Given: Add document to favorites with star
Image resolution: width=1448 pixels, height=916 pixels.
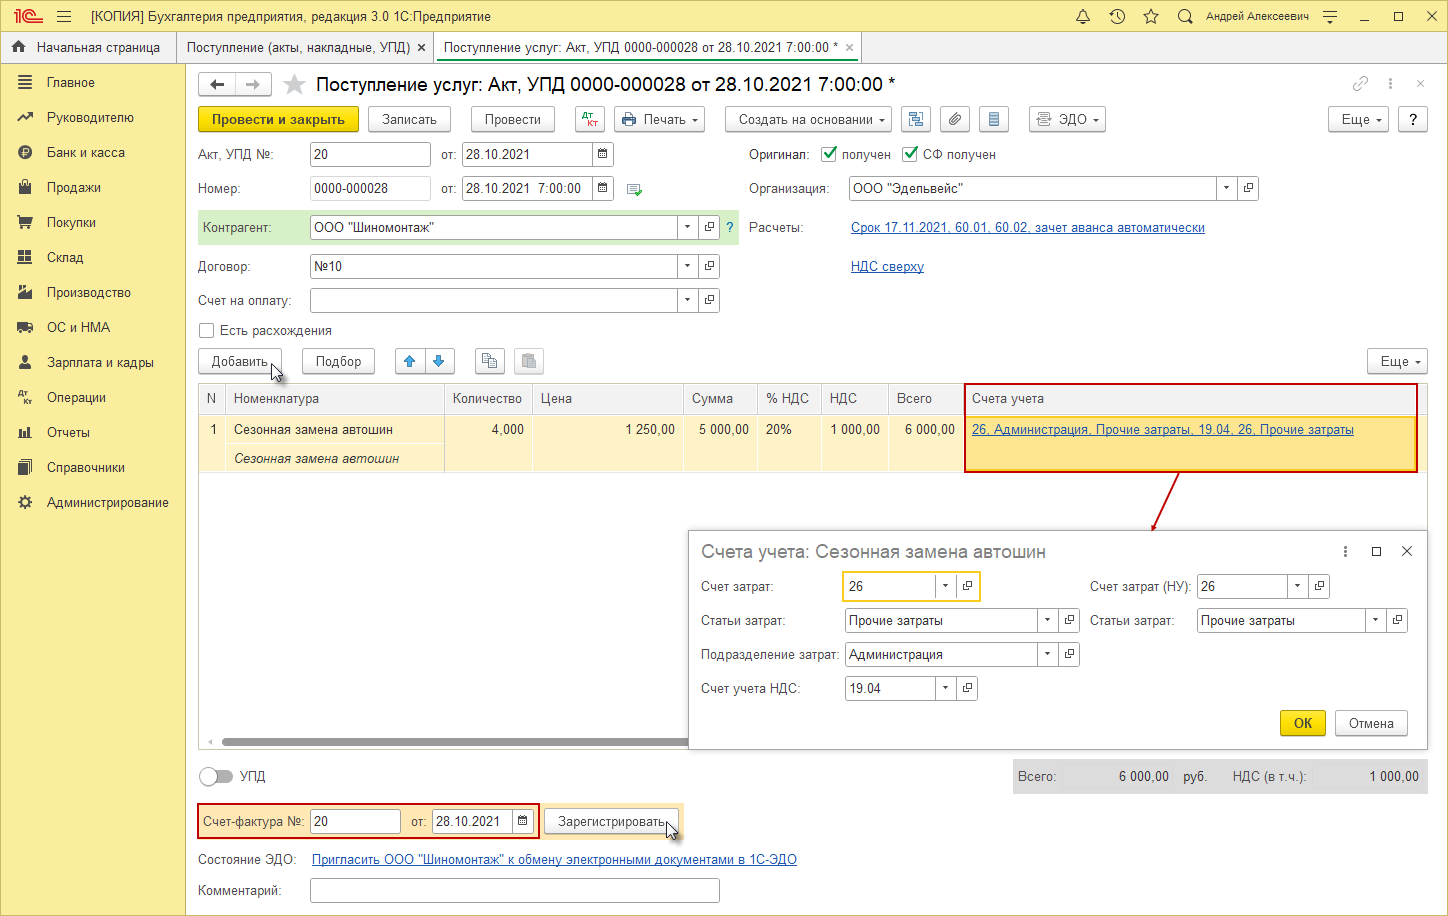Looking at the screenshot, I should 294,84.
